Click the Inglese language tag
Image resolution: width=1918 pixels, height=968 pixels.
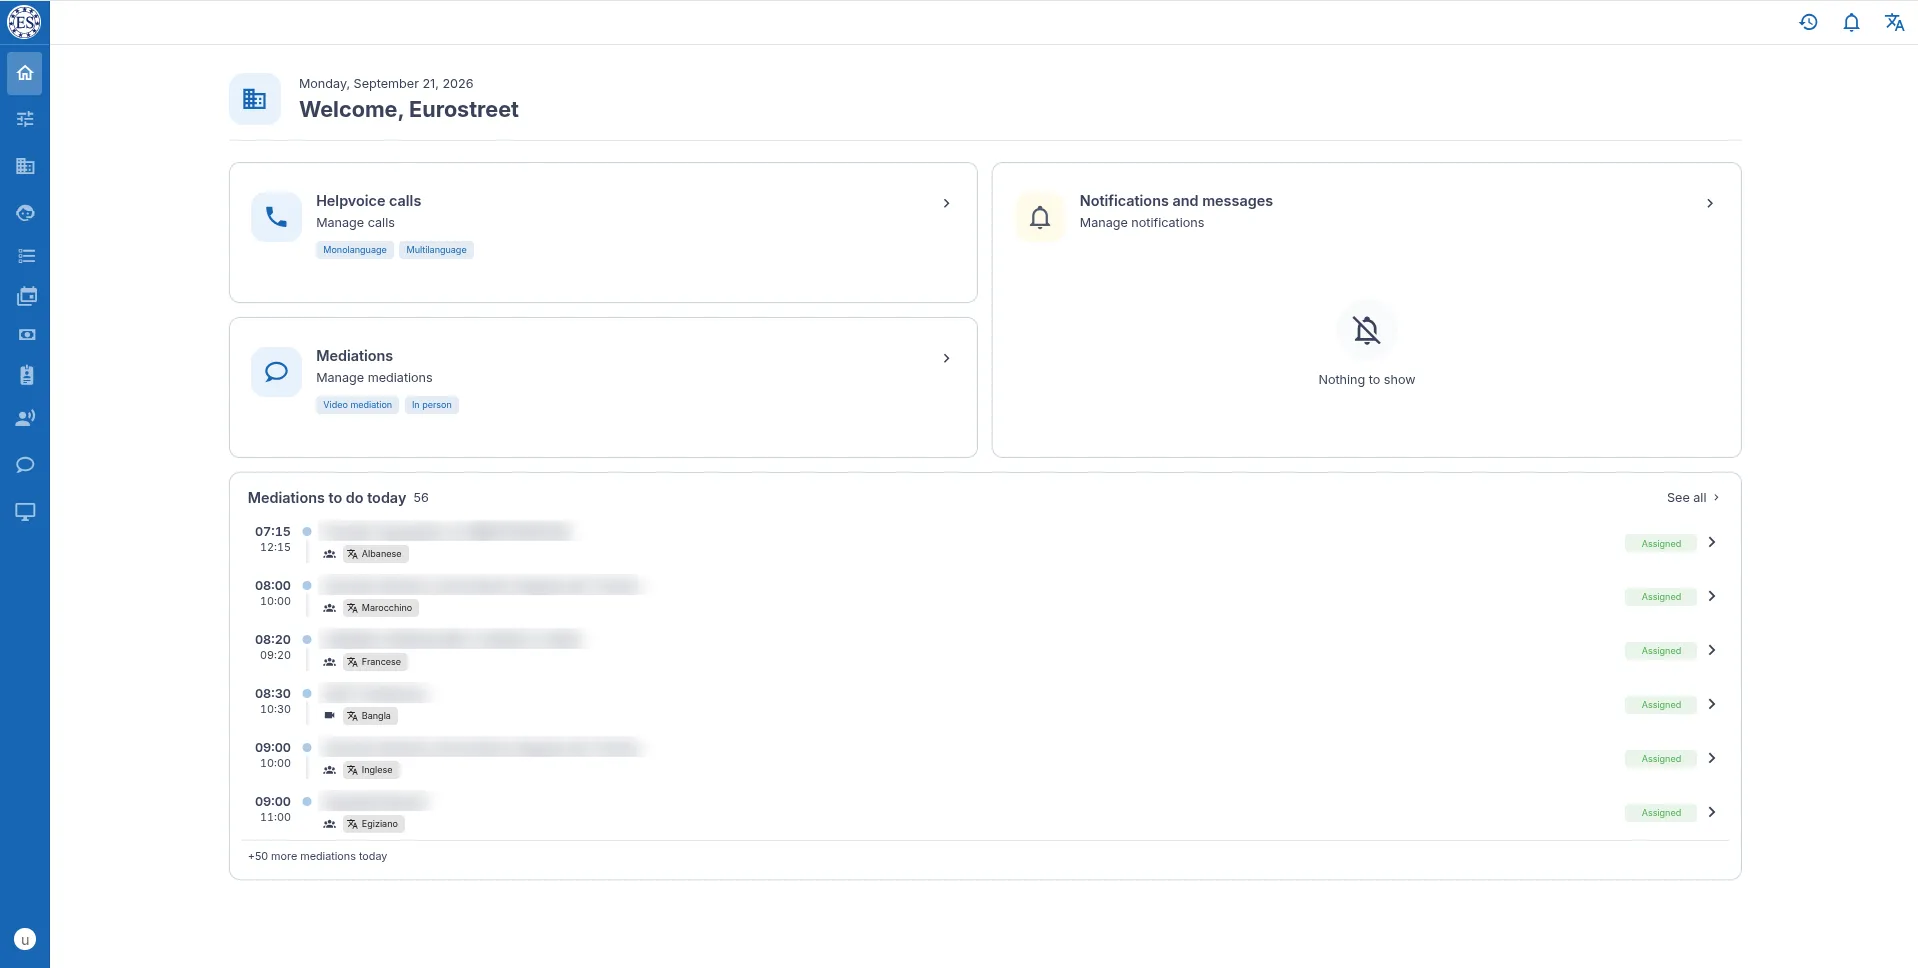371,770
